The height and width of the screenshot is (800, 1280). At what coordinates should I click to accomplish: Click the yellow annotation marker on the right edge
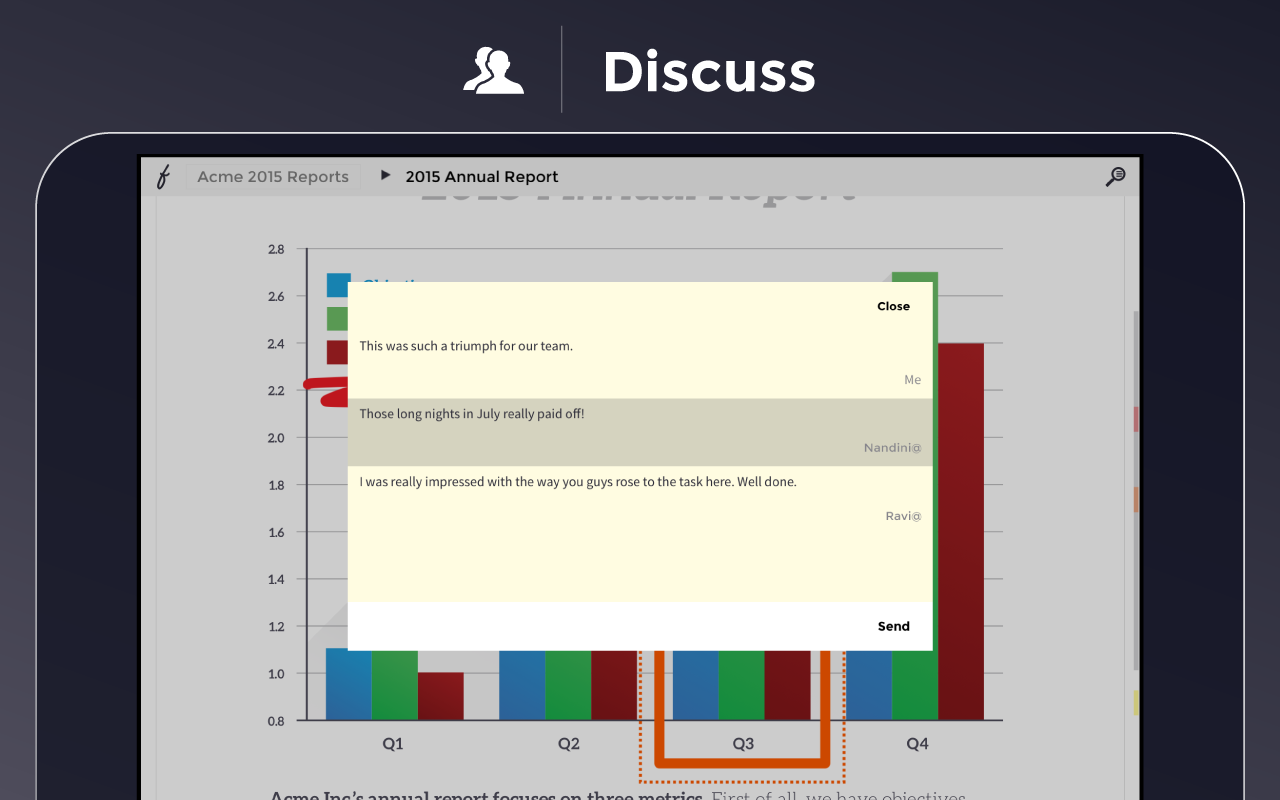[1136, 702]
